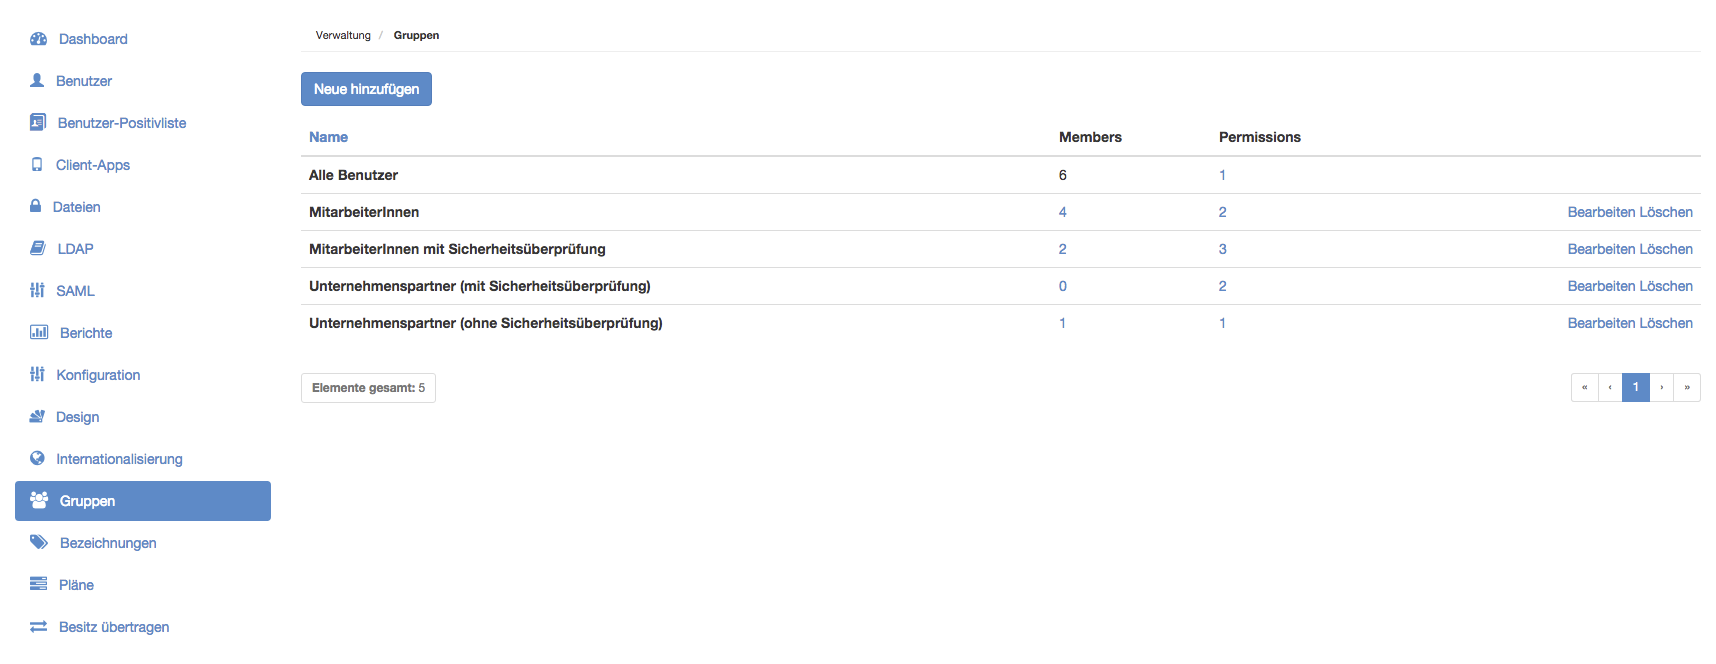Click the Besitz übertragen arrows icon
The width and height of the screenshot is (1716, 664).
pyautogui.click(x=38, y=627)
